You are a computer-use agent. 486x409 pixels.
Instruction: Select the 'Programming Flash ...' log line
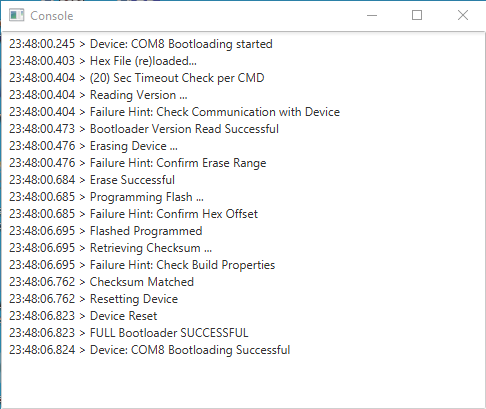[x=106, y=197]
